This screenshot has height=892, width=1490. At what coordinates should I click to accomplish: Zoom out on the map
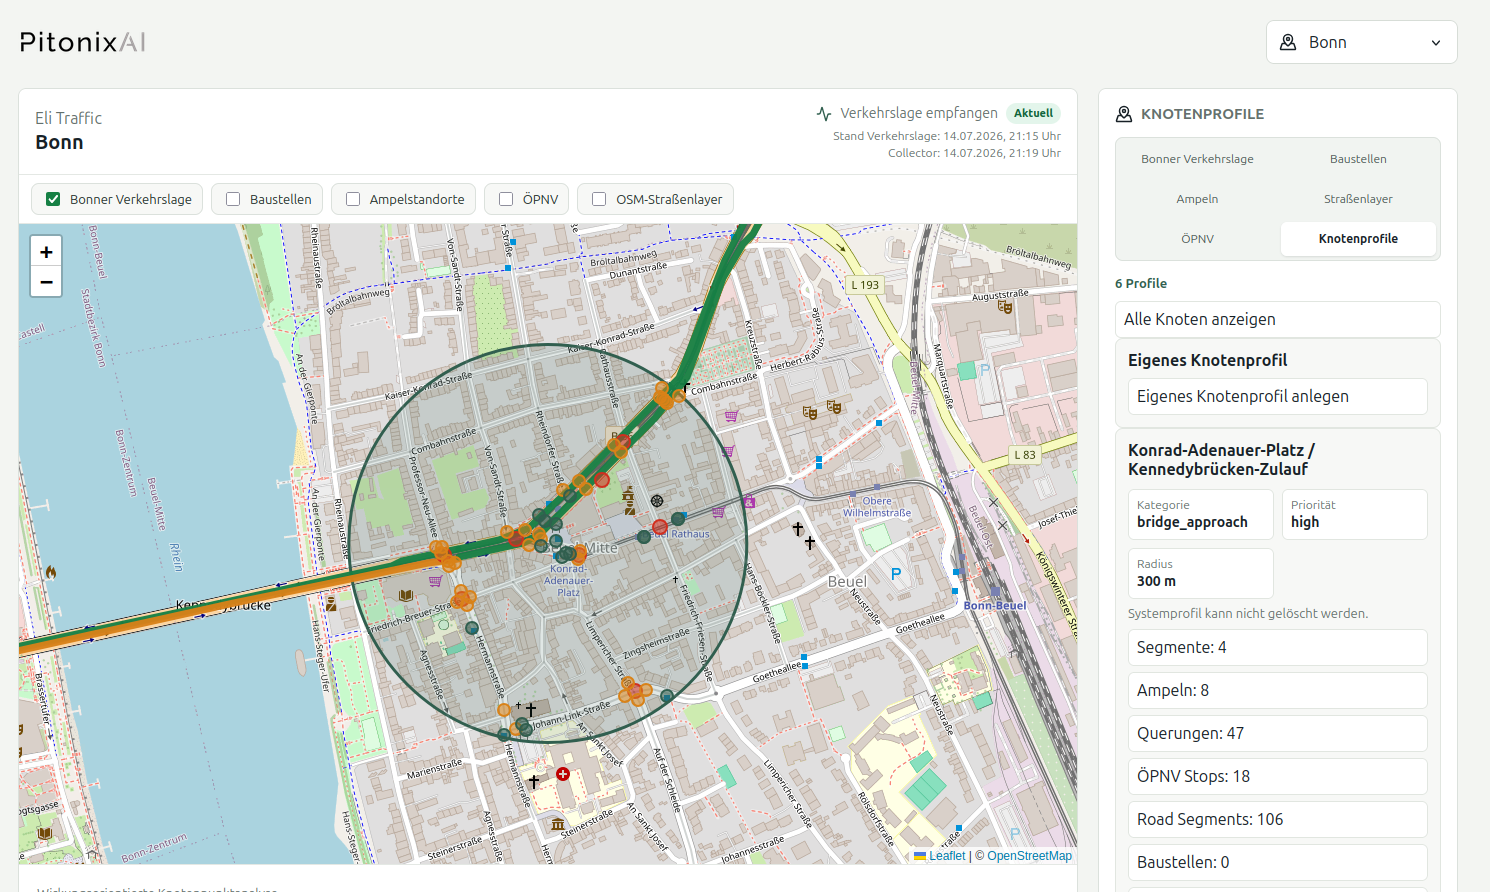pos(46,282)
